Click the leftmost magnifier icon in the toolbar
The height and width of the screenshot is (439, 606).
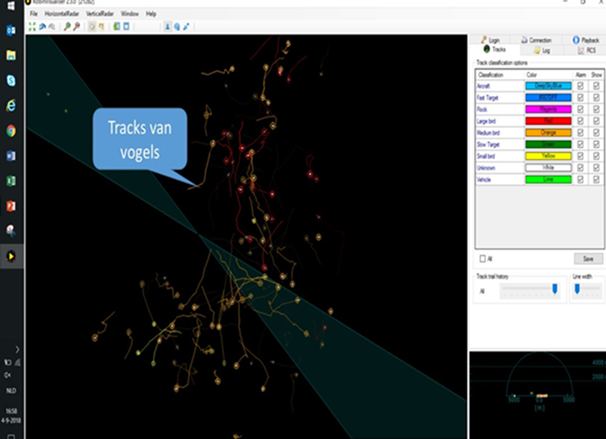66,26
